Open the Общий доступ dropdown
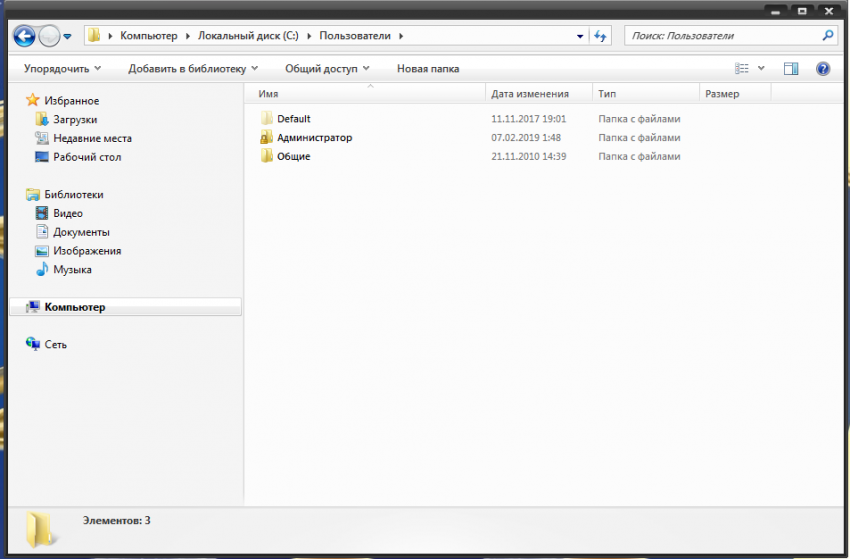 (x=327, y=69)
